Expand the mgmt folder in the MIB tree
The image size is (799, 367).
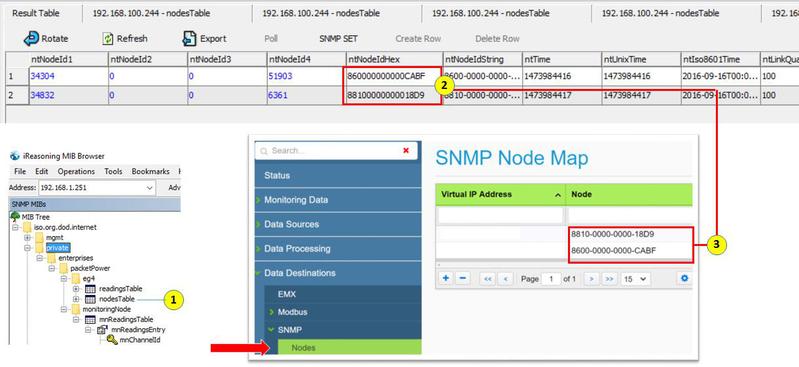pos(26,238)
